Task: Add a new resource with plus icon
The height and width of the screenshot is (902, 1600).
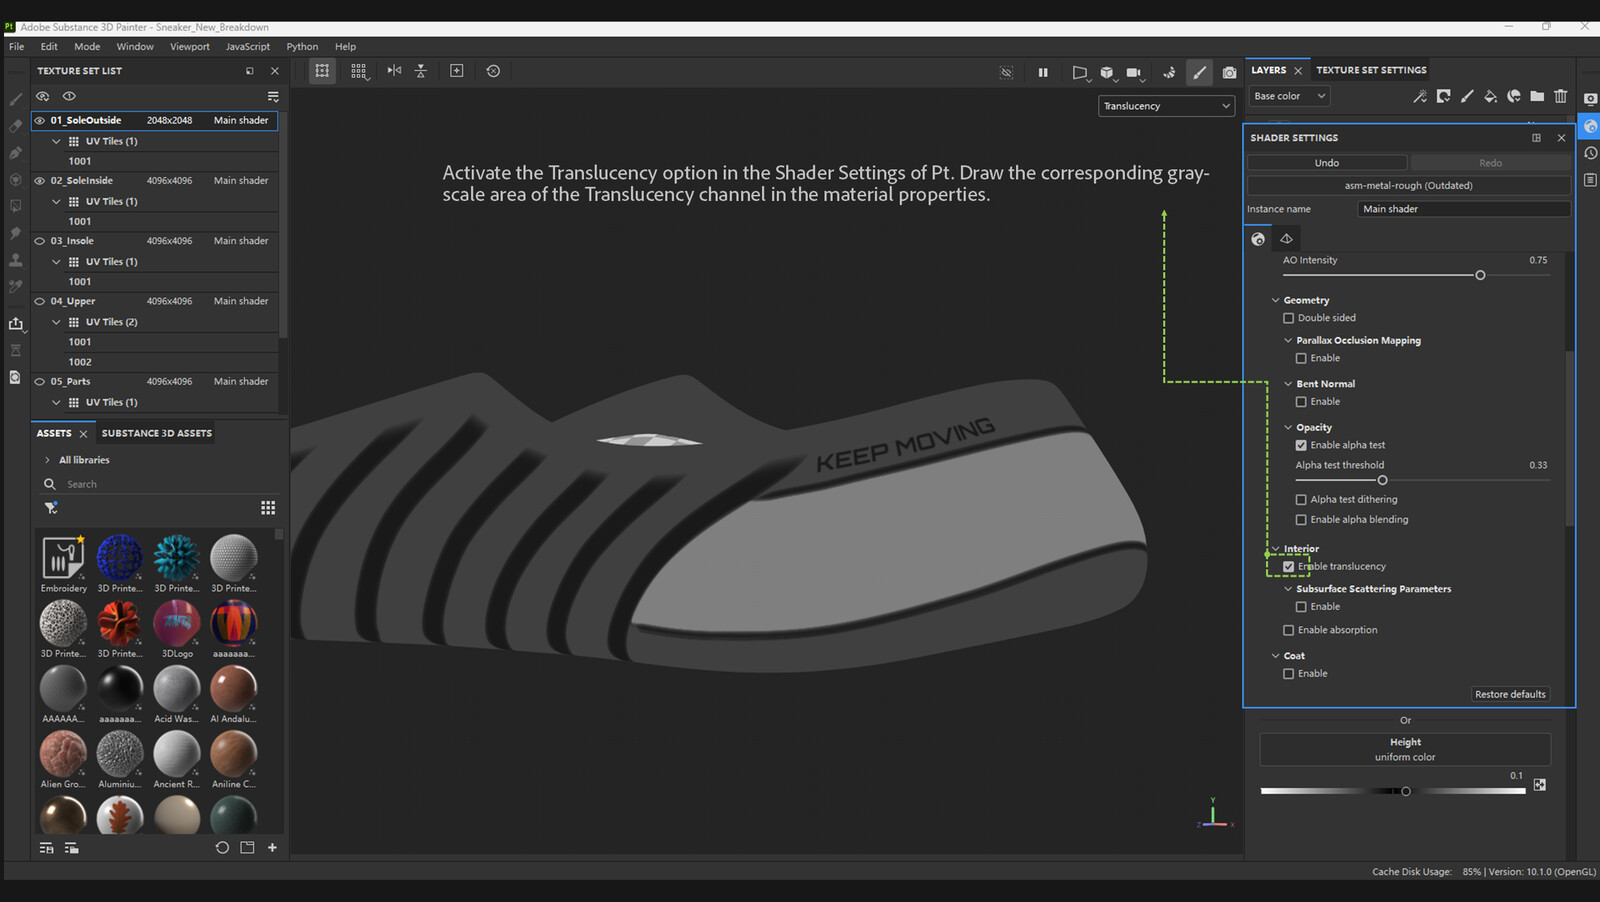Action: (272, 848)
